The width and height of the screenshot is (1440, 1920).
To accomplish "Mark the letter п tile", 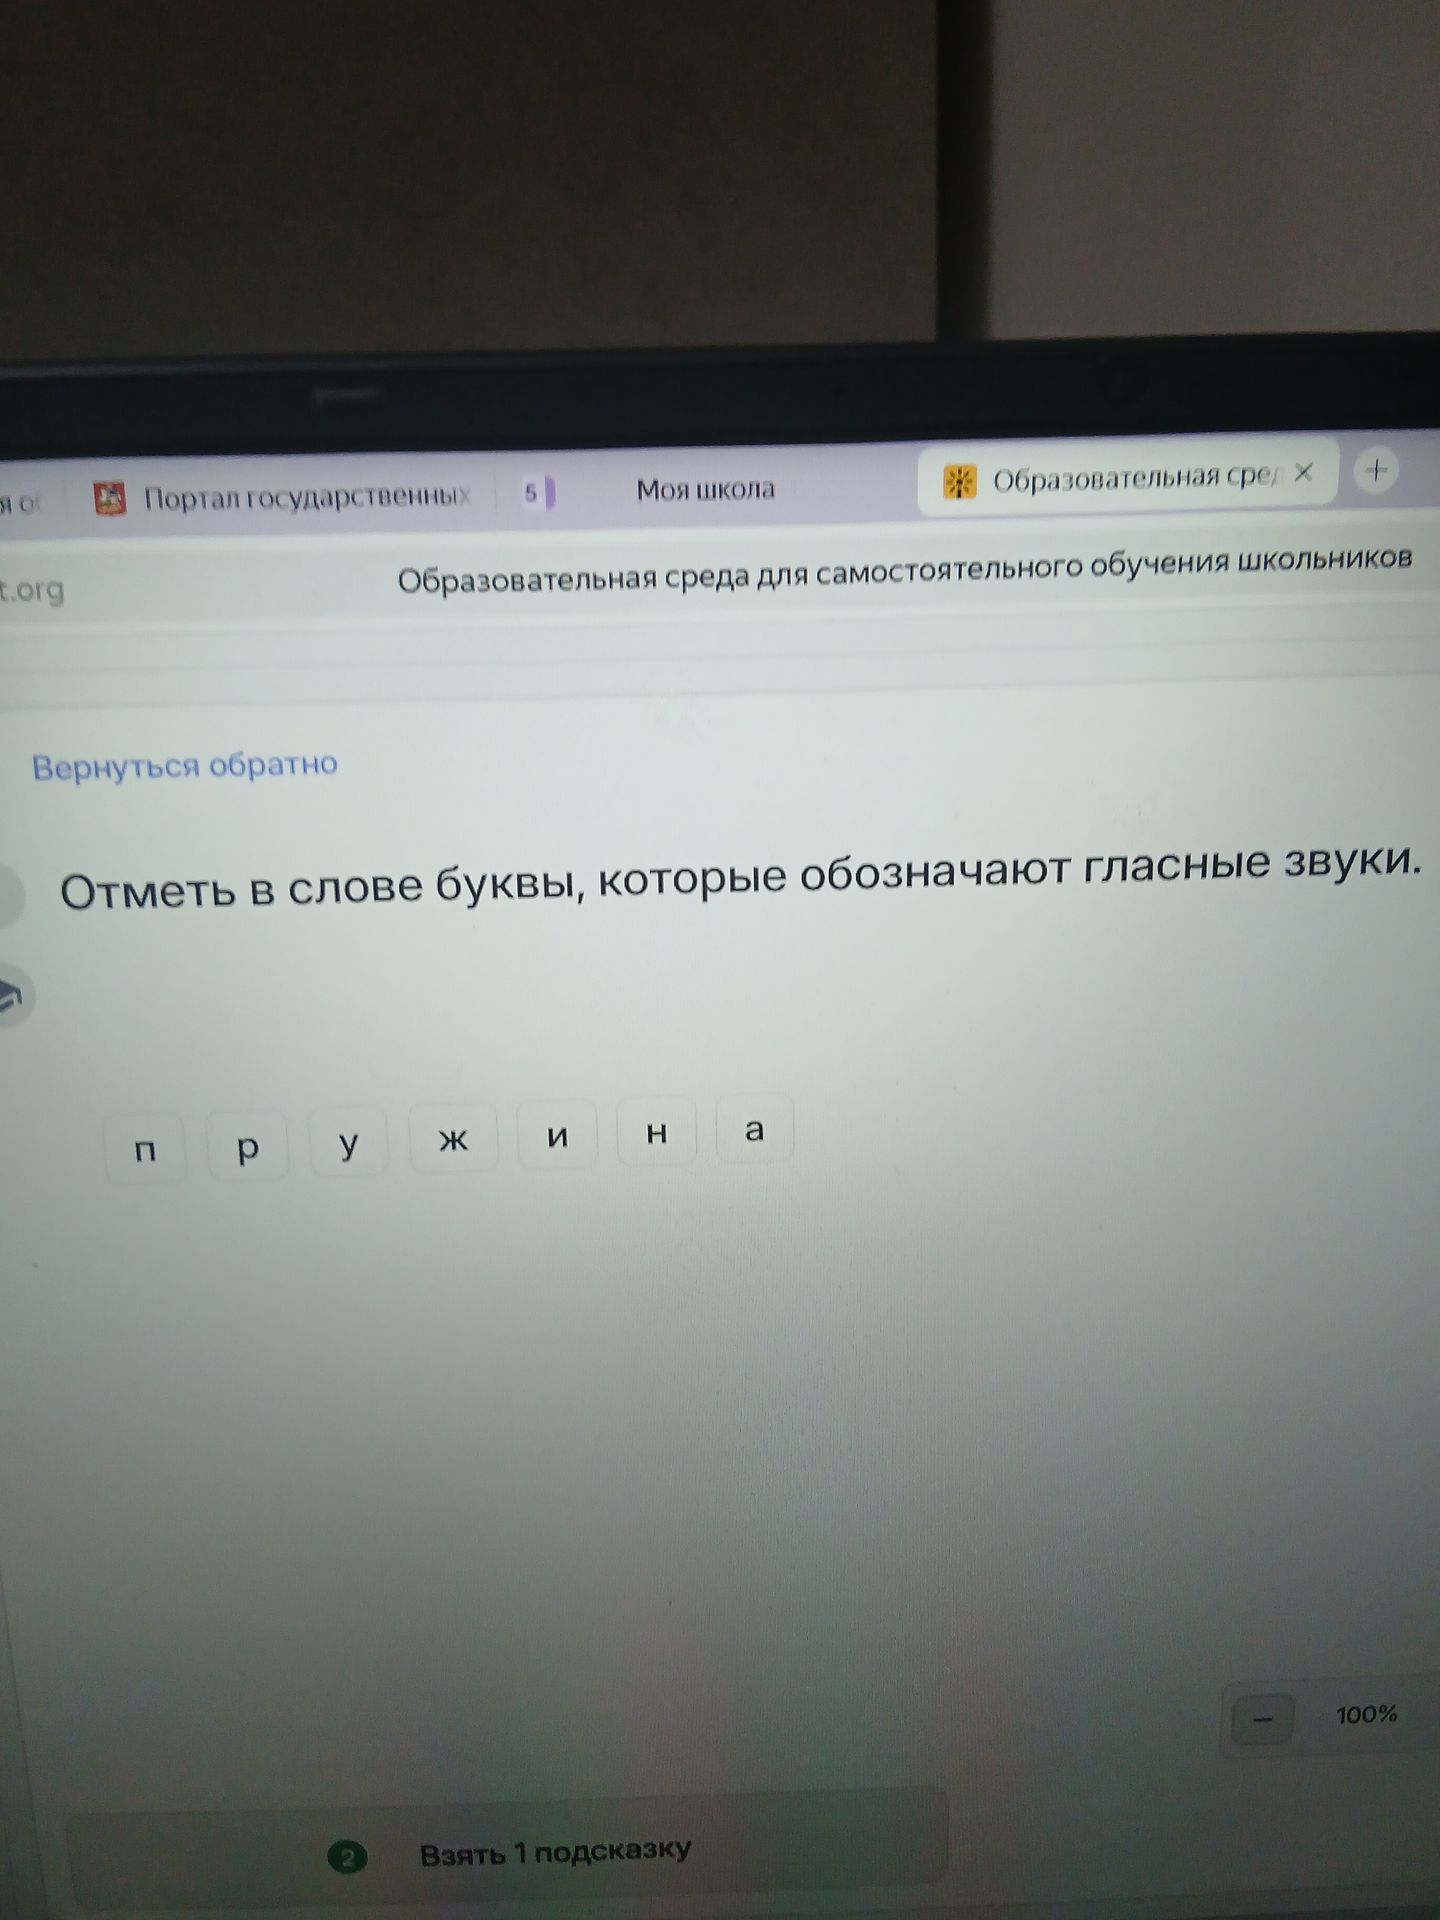I will (146, 1150).
